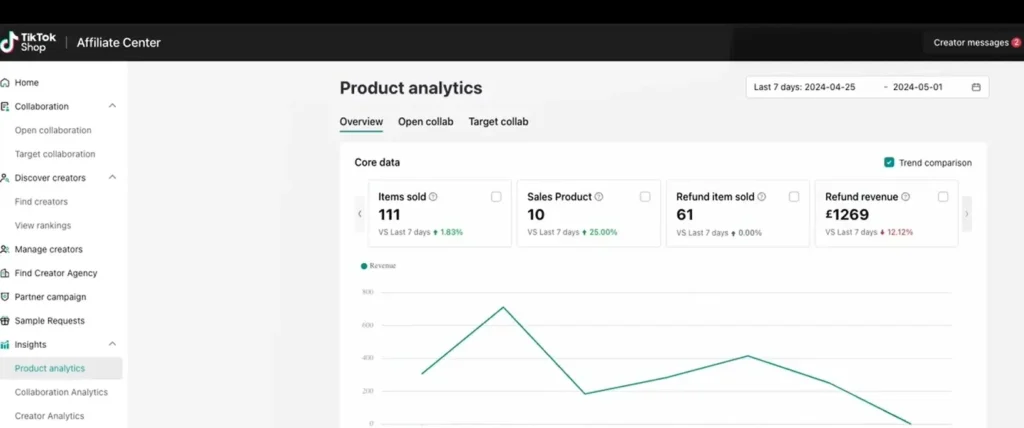Image resolution: width=1024 pixels, height=428 pixels.
Task: Open Creator messages
Action: point(970,43)
